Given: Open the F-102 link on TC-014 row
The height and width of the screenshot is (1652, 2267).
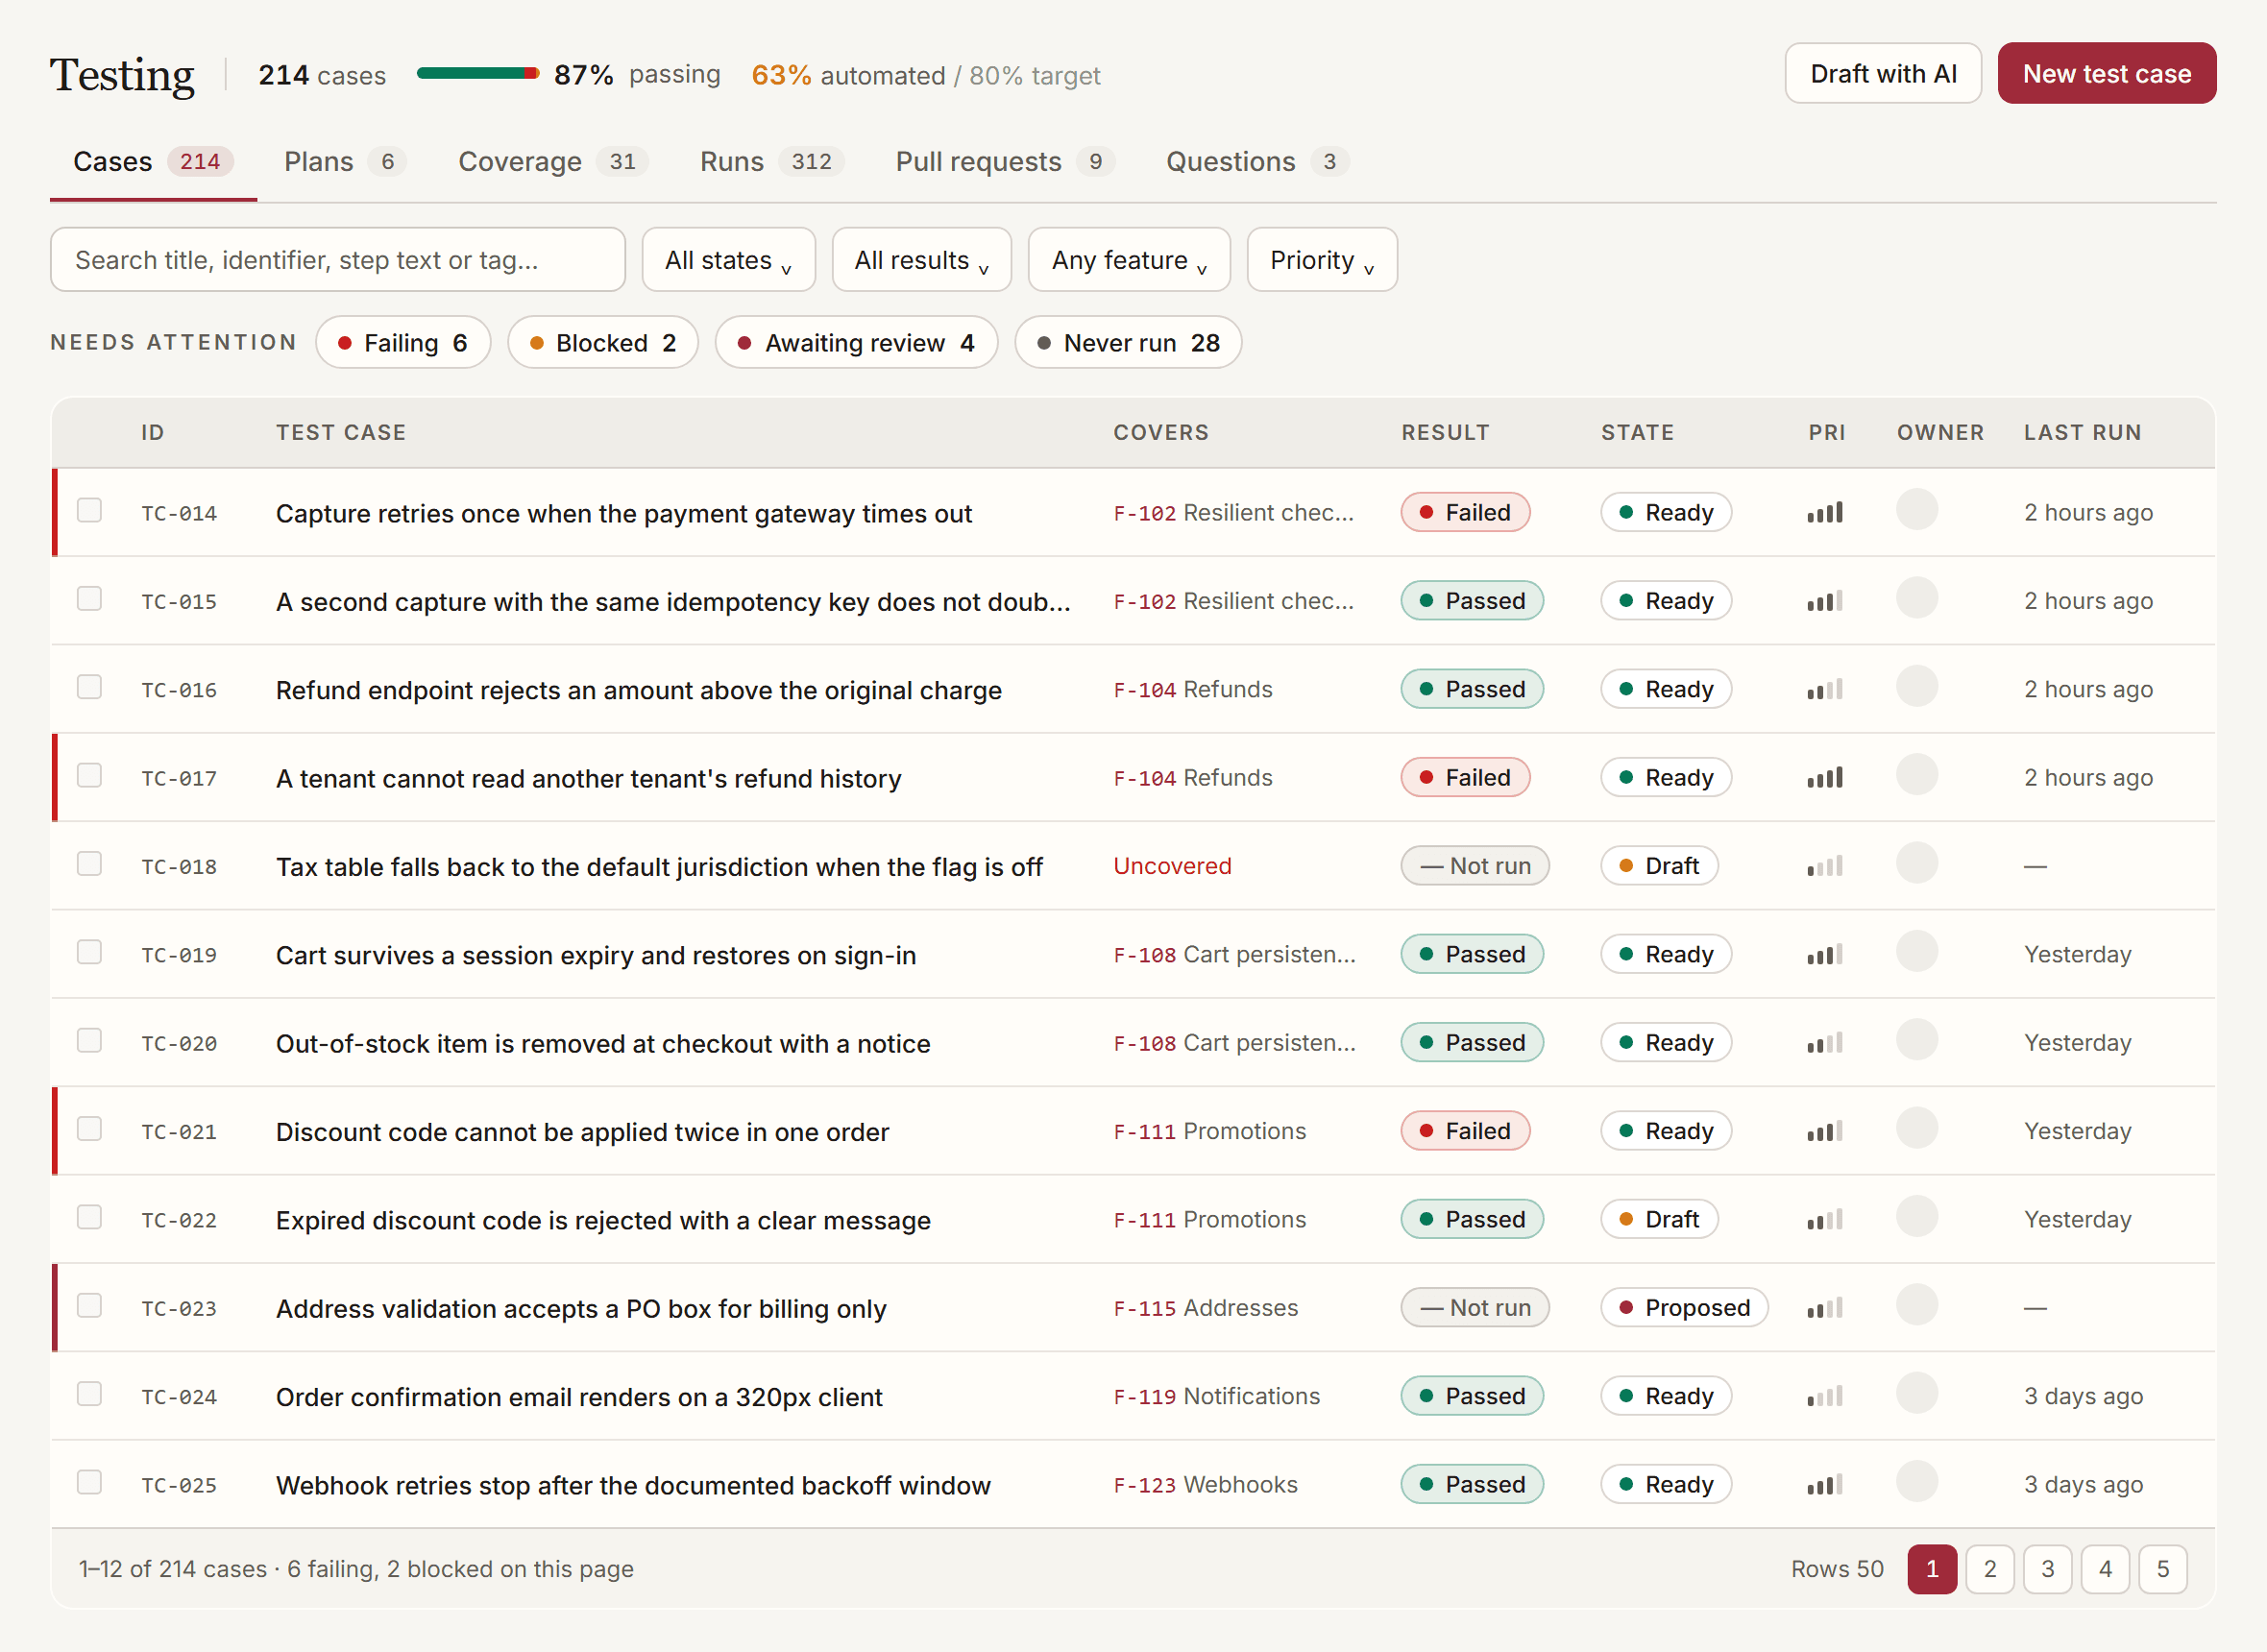Looking at the screenshot, I should (x=1144, y=513).
